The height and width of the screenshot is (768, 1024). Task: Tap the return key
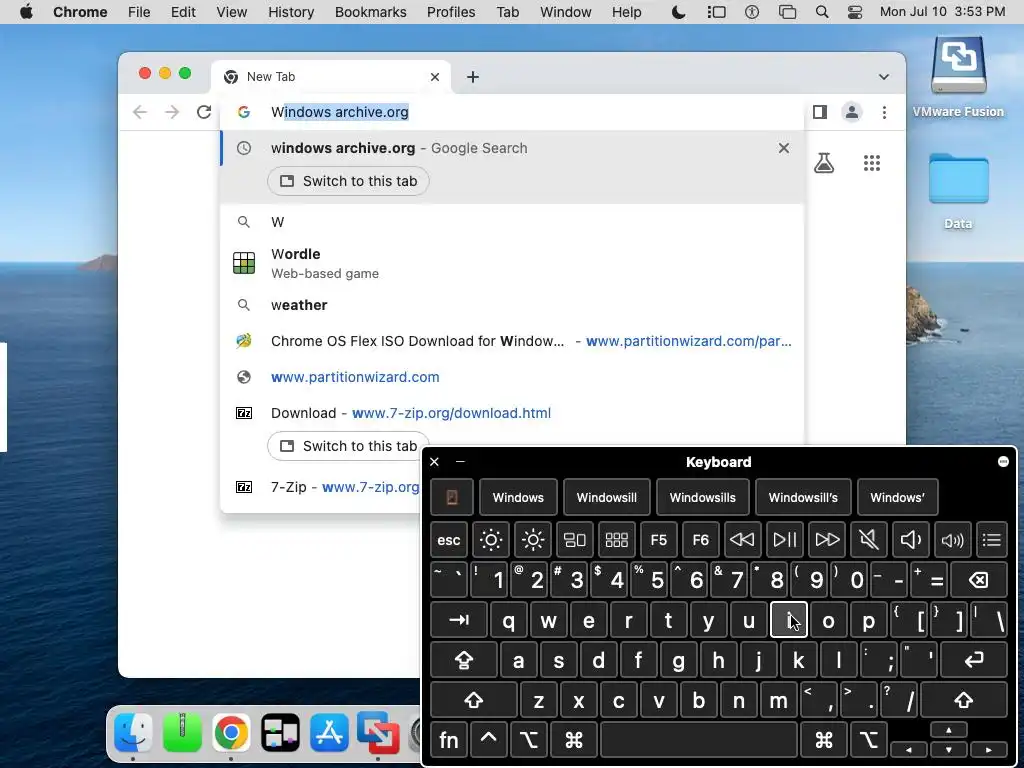click(x=974, y=660)
